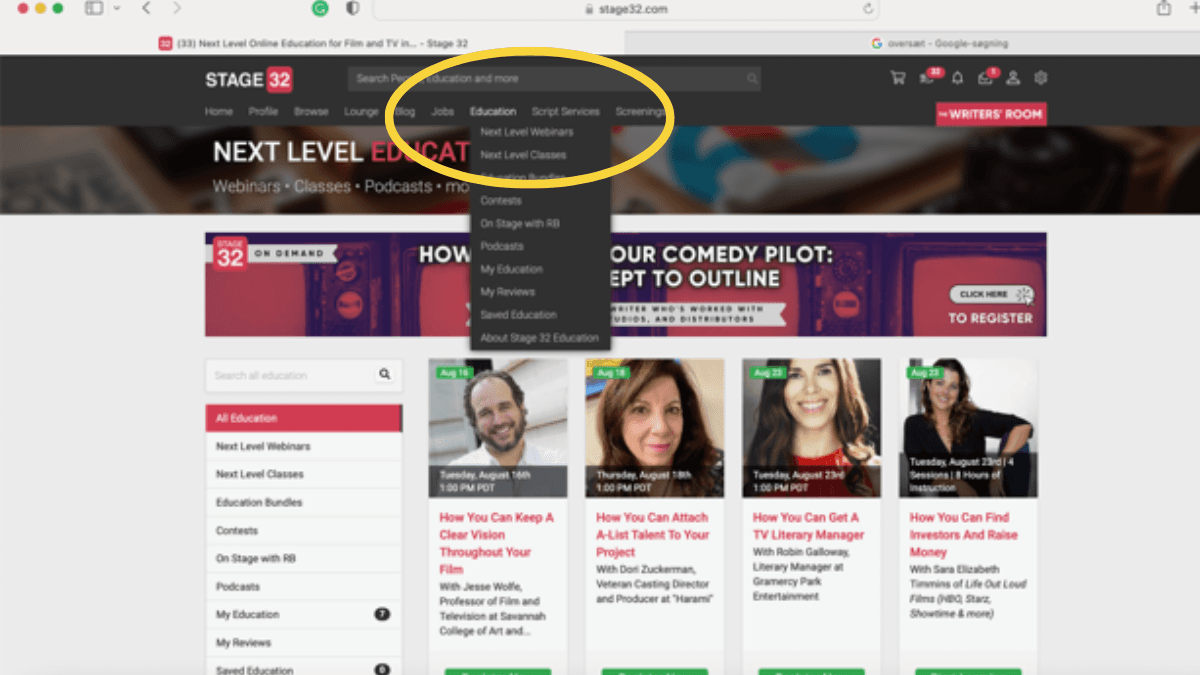Open the Dori Zuckerman webinar photo
The width and height of the screenshot is (1200, 675).
click(655, 428)
